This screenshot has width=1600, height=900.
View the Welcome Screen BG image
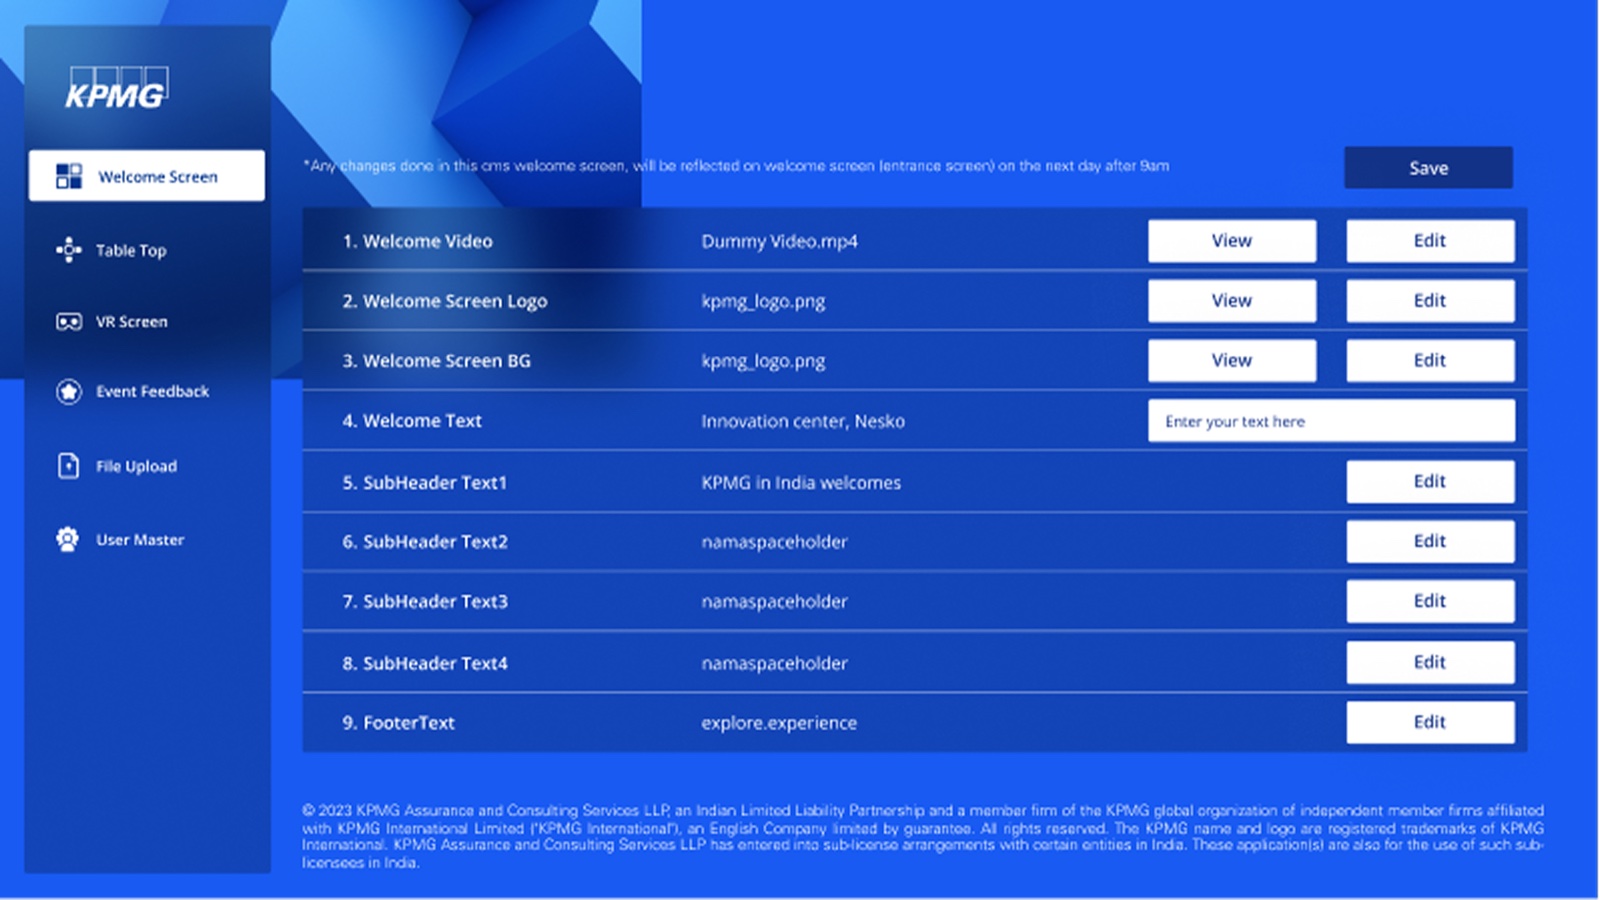[1232, 361]
